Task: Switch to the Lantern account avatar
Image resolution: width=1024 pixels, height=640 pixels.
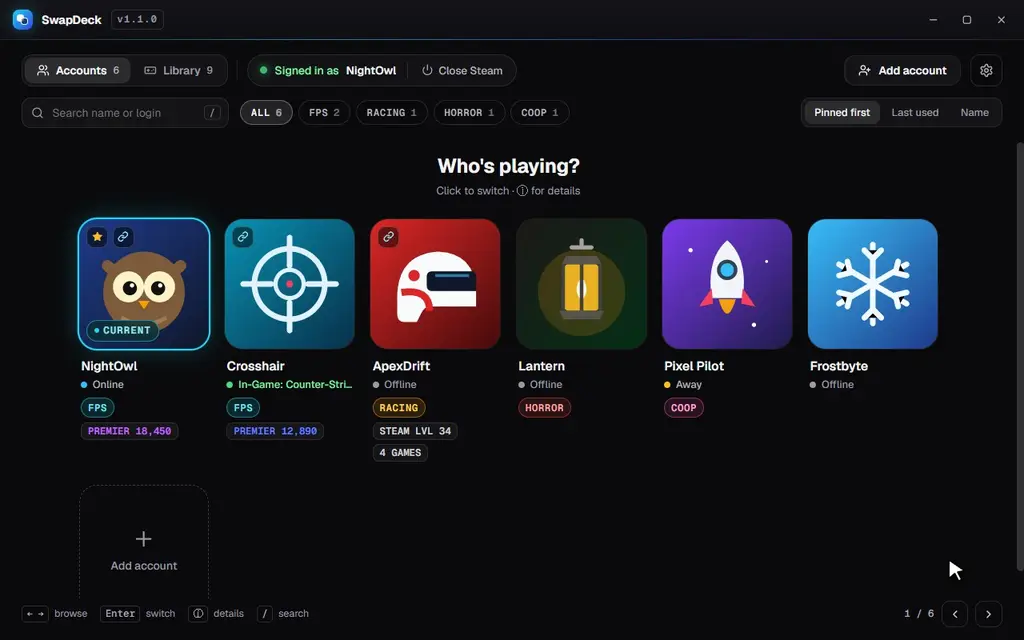Action: 581,284
